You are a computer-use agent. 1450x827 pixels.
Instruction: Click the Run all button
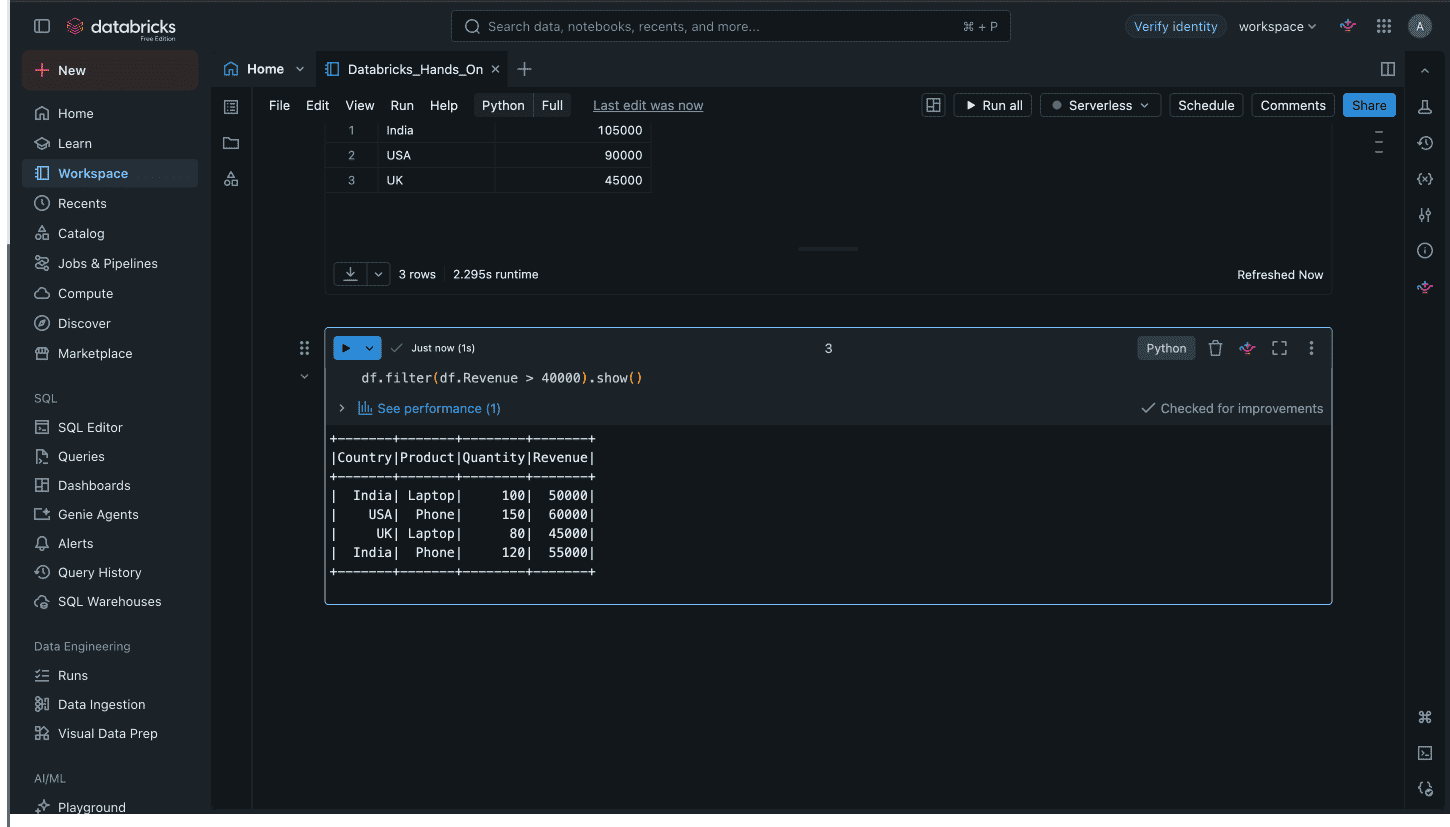click(x=995, y=105)
